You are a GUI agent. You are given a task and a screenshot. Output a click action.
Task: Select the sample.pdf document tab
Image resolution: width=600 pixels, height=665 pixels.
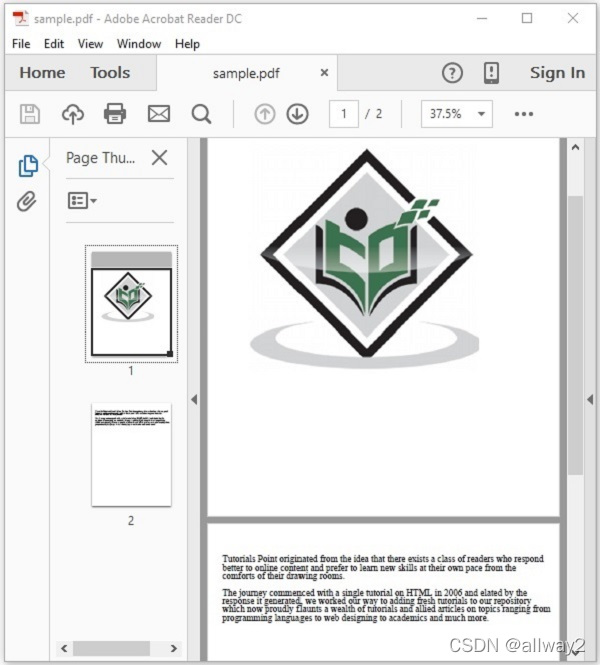click(246, 73)
